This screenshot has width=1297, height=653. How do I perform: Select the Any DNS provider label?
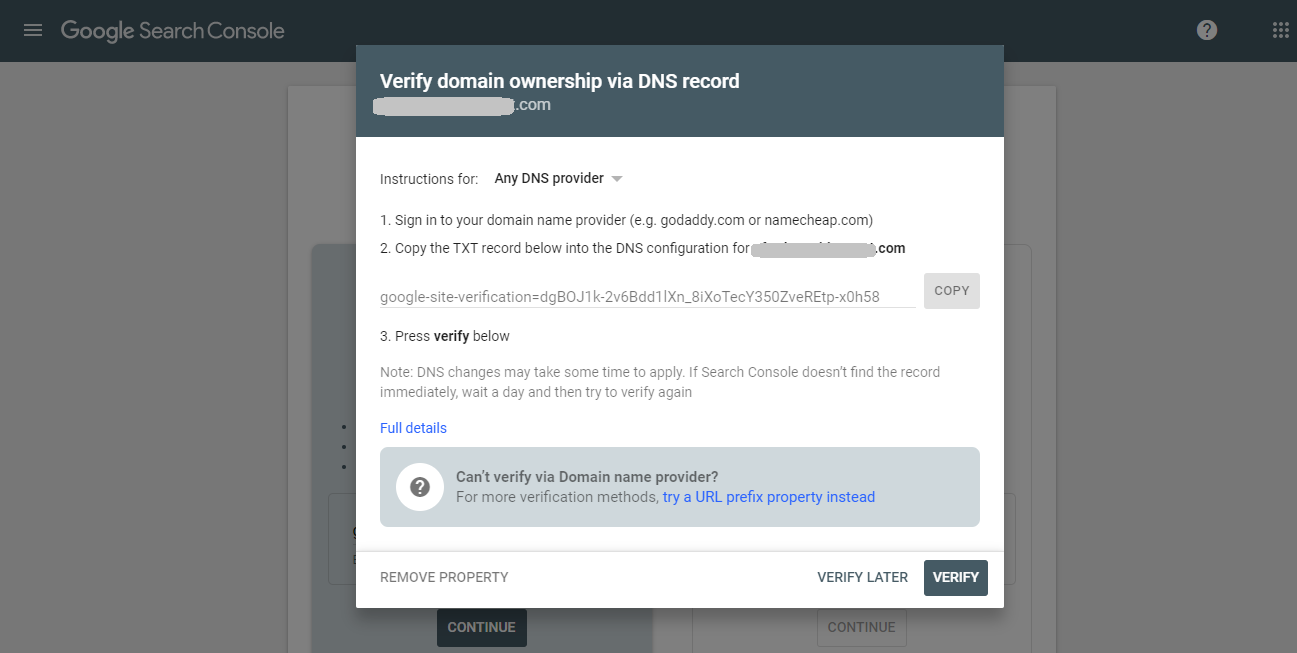(x=549, y=179)
